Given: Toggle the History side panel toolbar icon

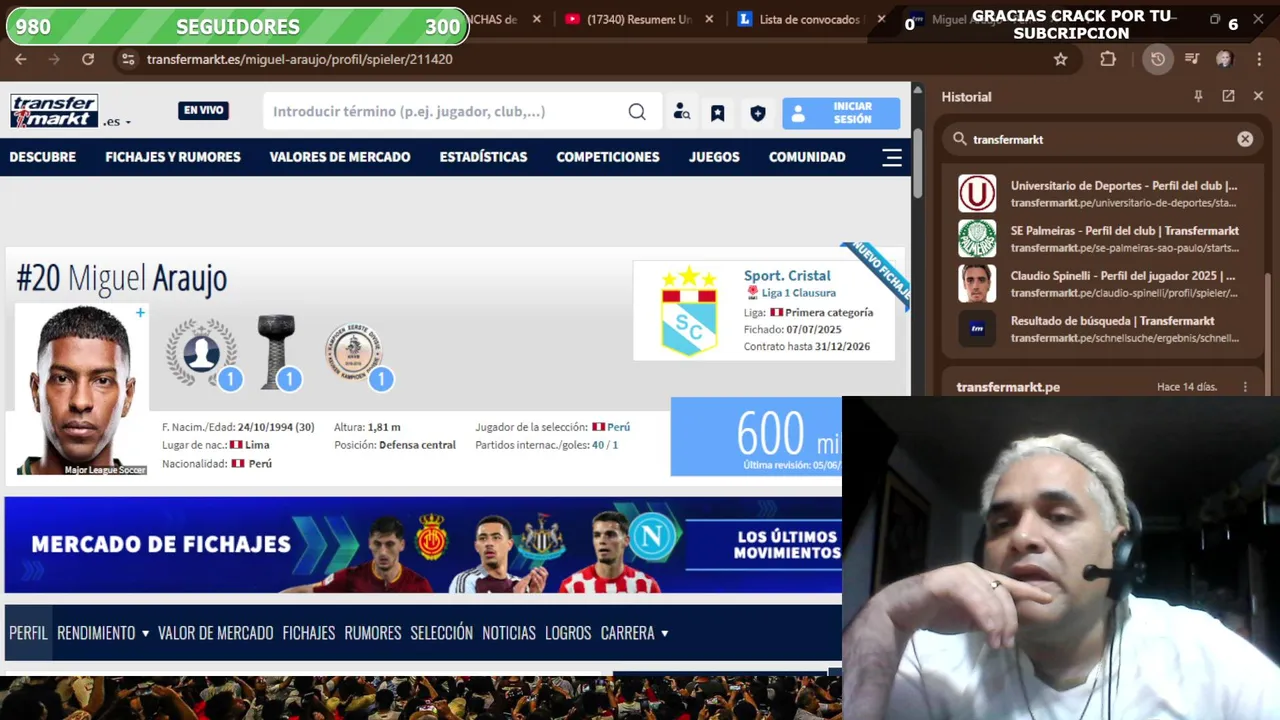Looking at the screenshot, I should coord(1158,59).
